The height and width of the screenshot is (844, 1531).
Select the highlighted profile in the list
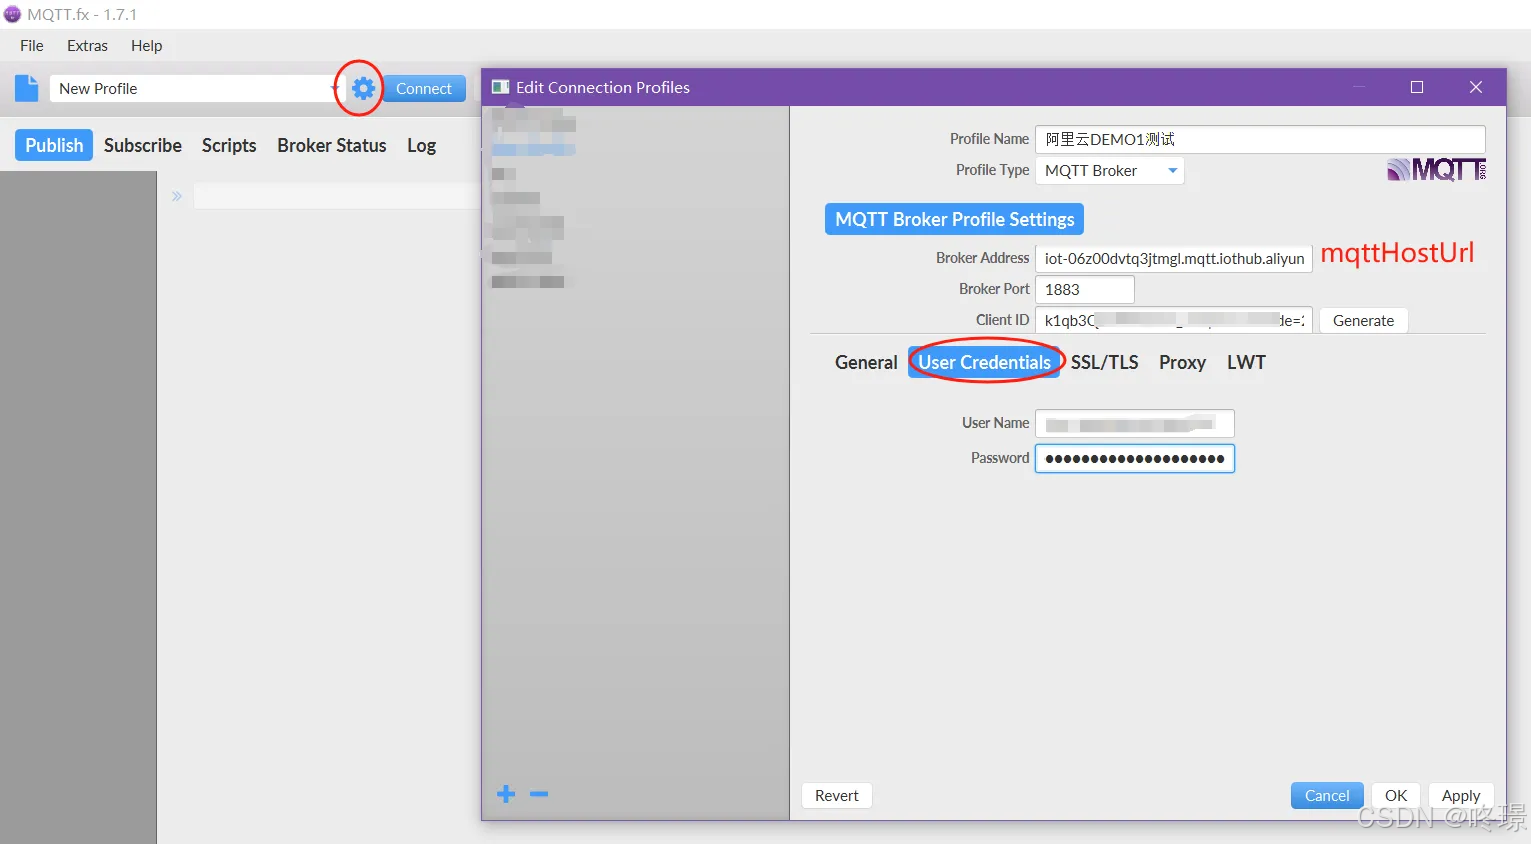tap(533, 150)
